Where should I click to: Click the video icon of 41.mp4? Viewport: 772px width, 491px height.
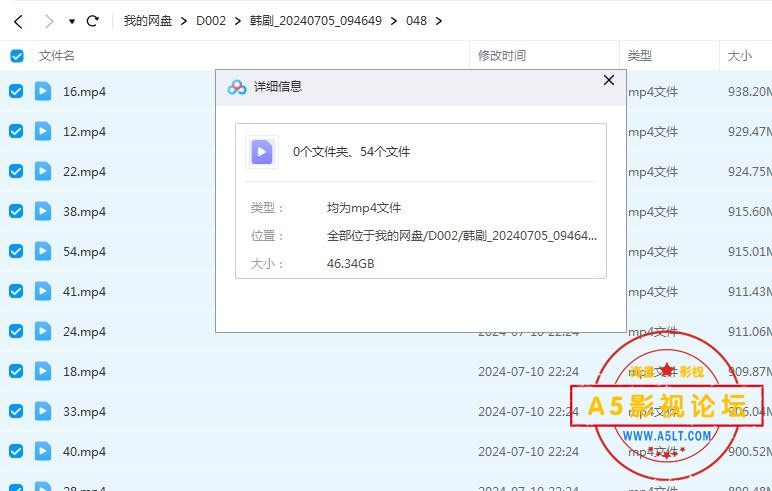pyautogui.click(x=43, y=291)
